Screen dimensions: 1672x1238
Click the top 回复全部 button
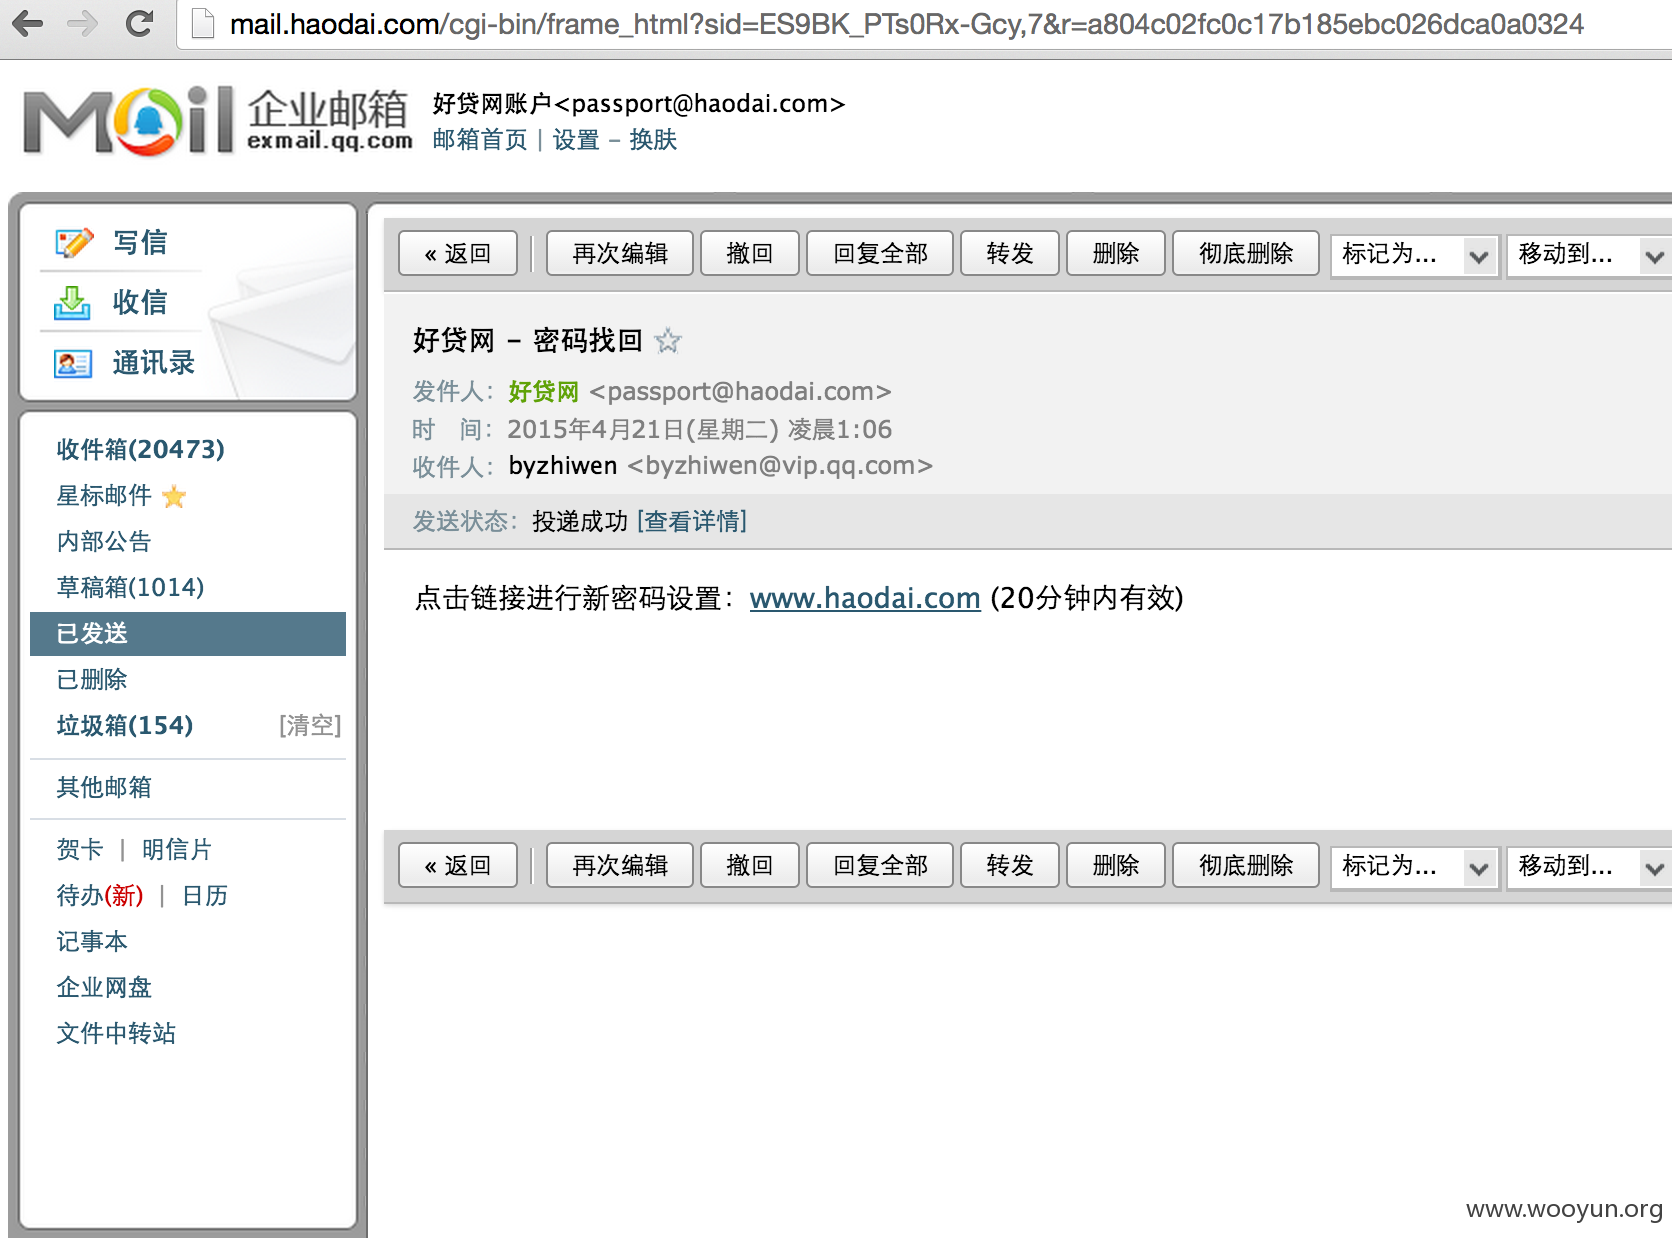[x=880, y=254]
